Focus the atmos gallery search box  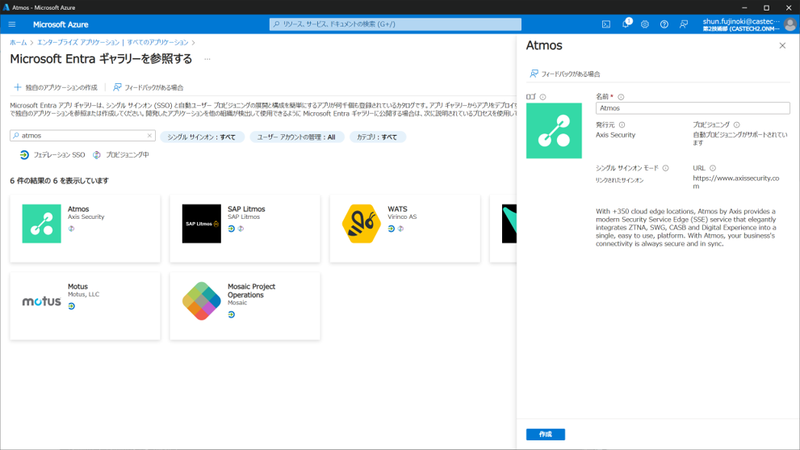pos(82,135)
